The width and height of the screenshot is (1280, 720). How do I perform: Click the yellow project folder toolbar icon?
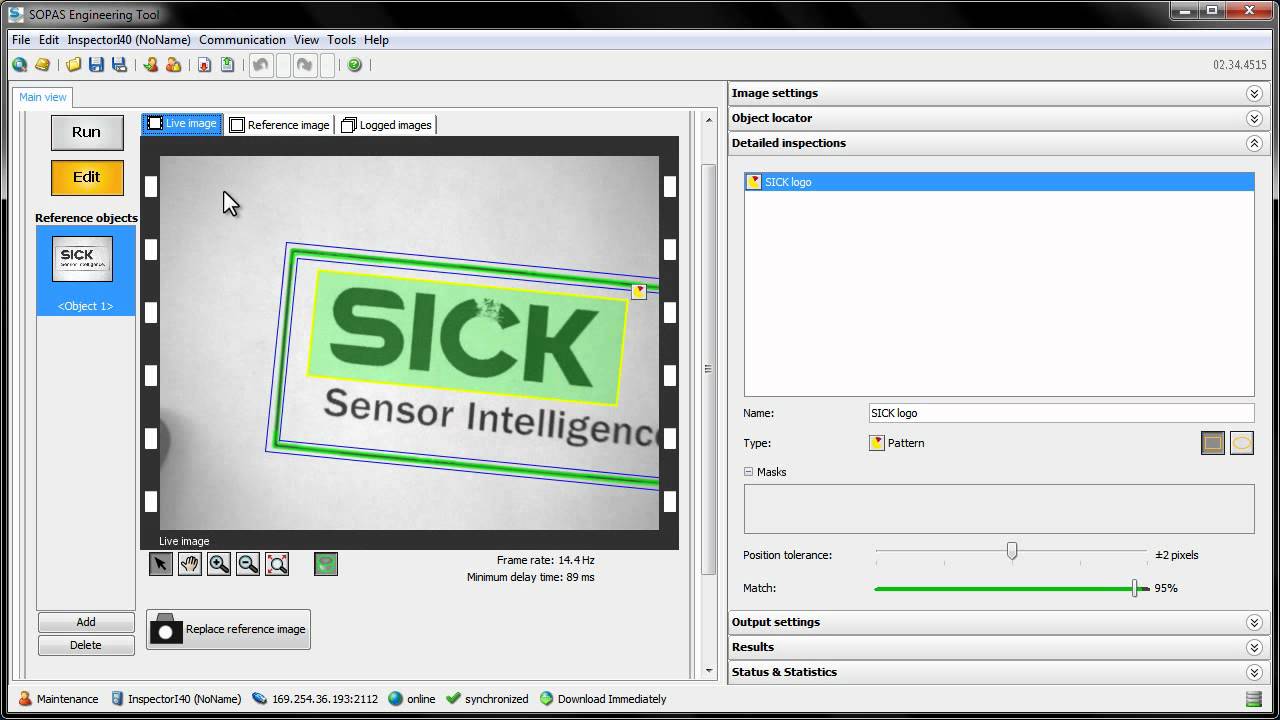click(42, 65)
